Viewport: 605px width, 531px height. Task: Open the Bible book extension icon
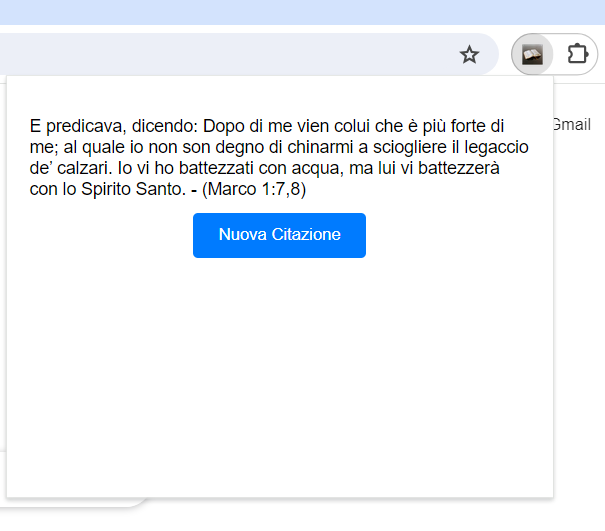coord(532,54)
